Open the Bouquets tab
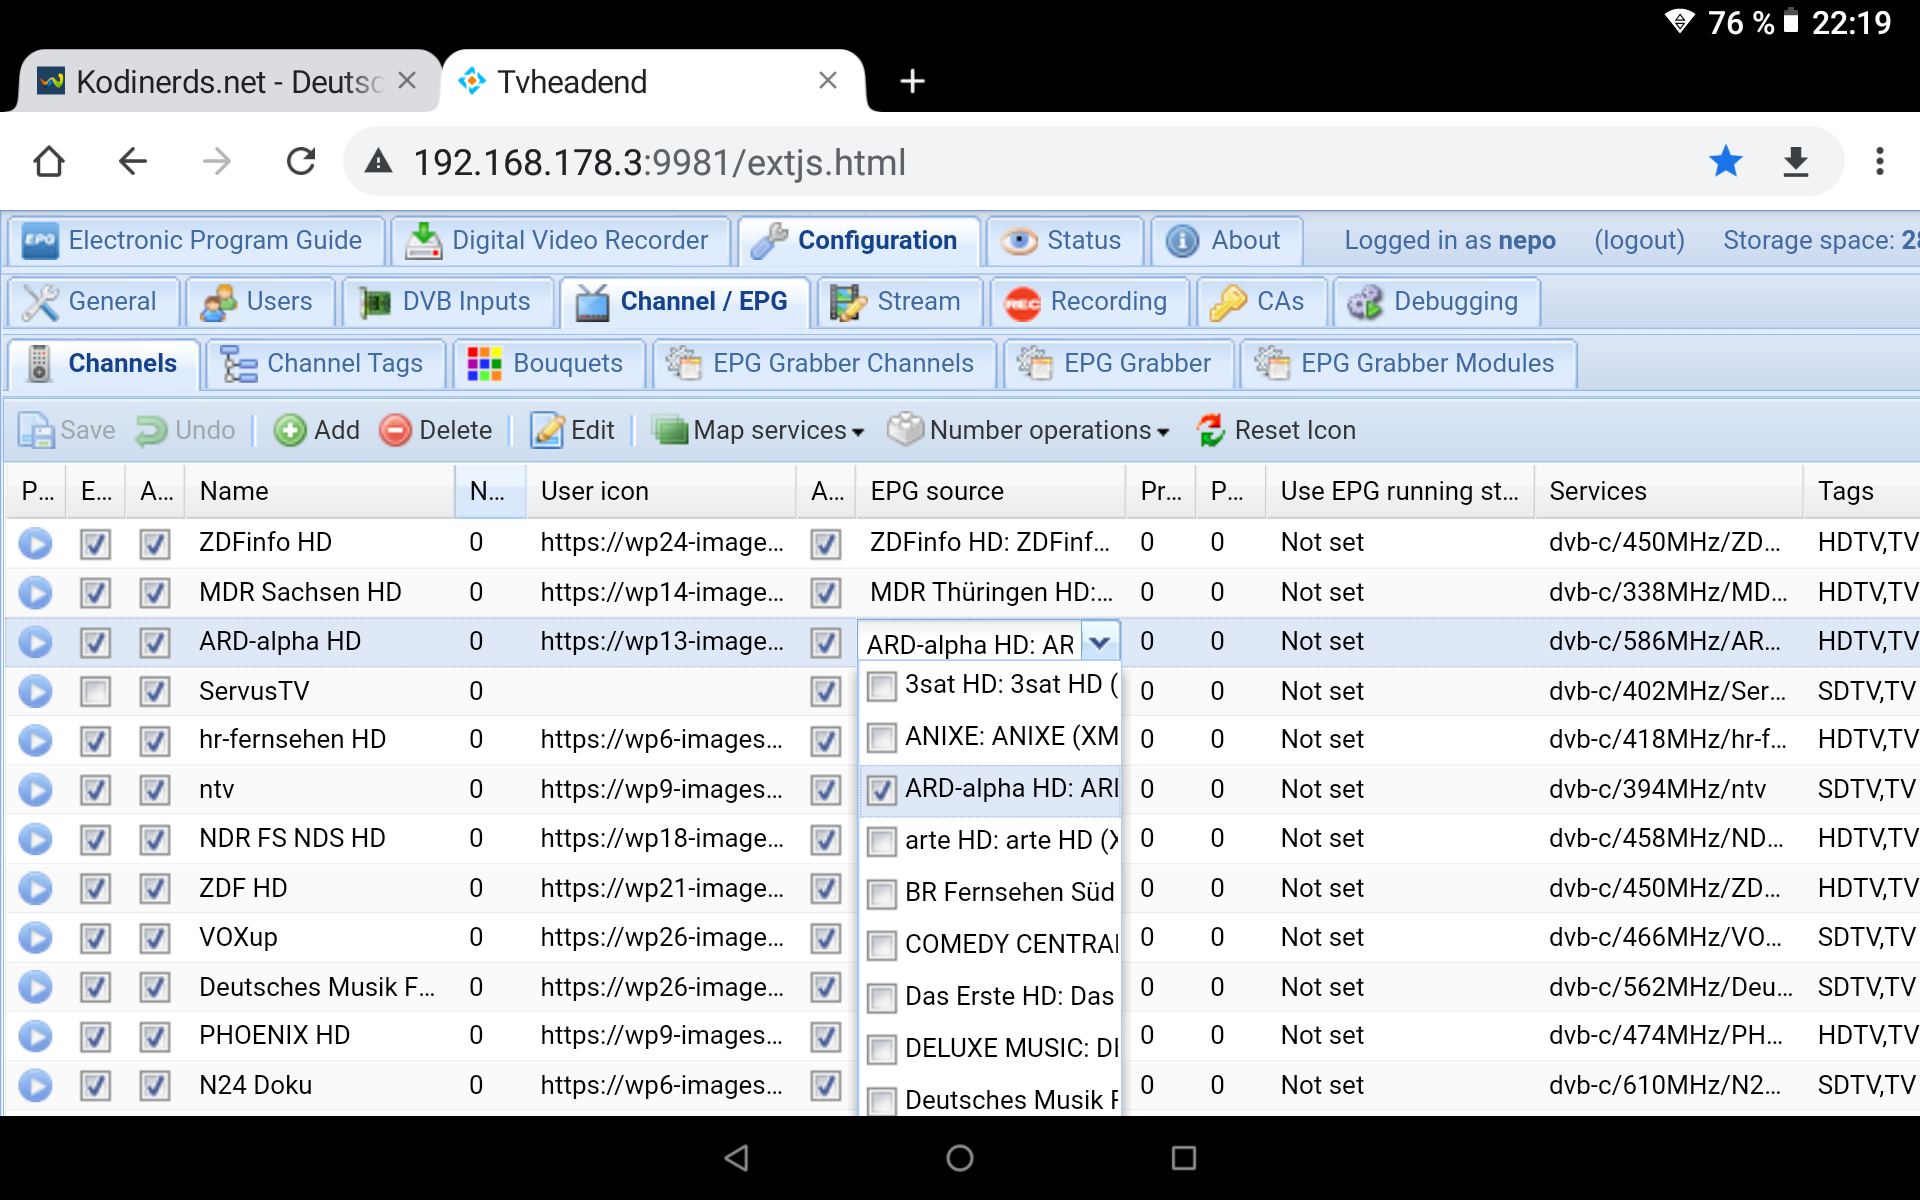The width and height of the screenshot is (1920, 1200). click(547, 364)
